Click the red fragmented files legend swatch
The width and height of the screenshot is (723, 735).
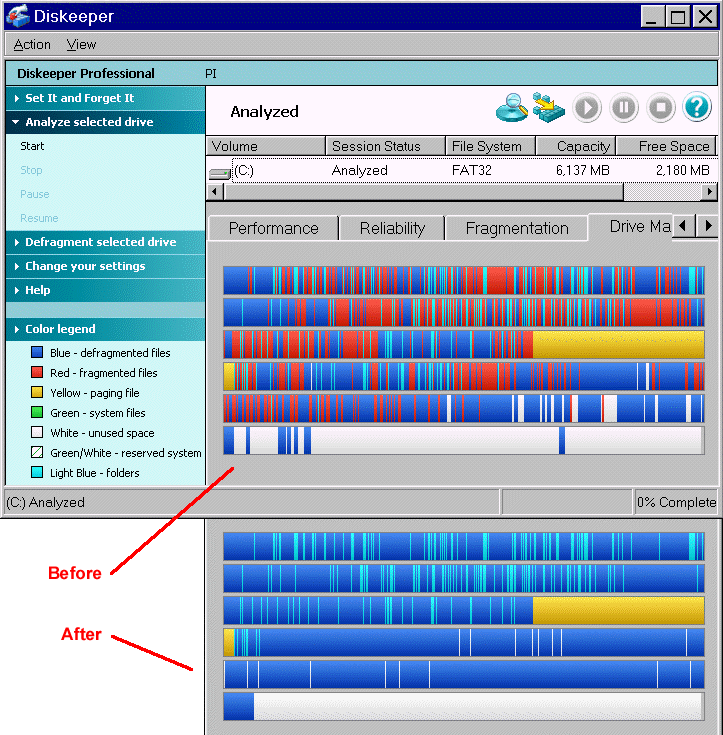(x=37, y=372)
